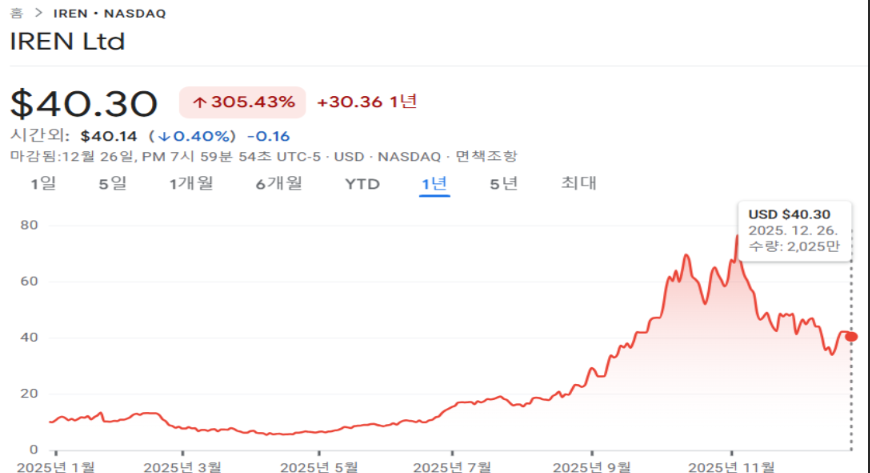Click the IREN Ltd company title

(x=68, y=42)
